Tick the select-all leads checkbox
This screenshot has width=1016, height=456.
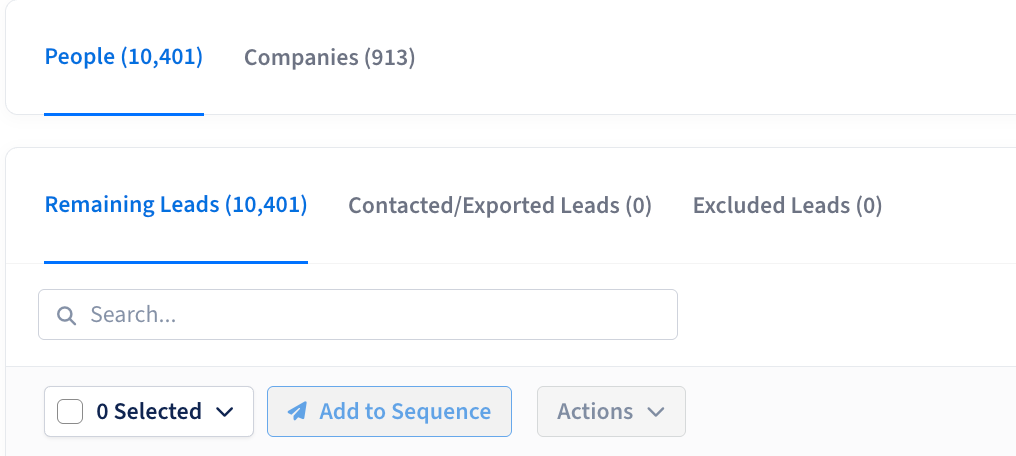70,411
